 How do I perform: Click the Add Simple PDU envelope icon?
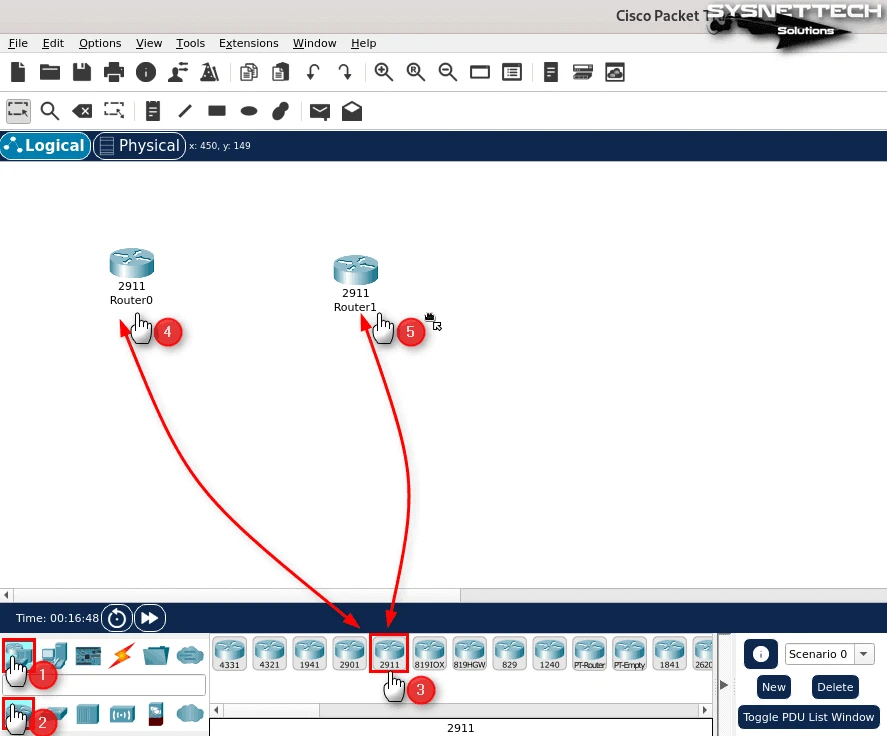[x=320, y=111]
